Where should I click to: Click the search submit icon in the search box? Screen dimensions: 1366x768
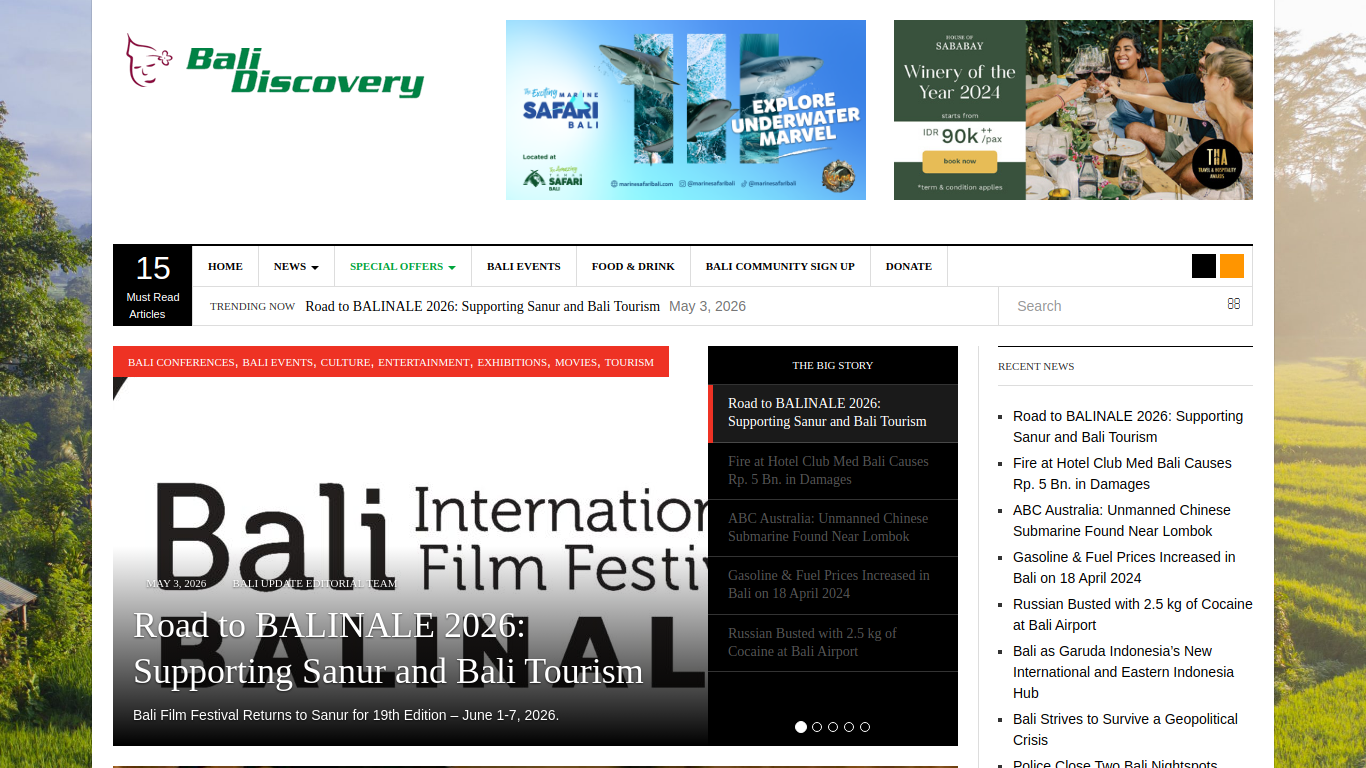[1234, 304]
